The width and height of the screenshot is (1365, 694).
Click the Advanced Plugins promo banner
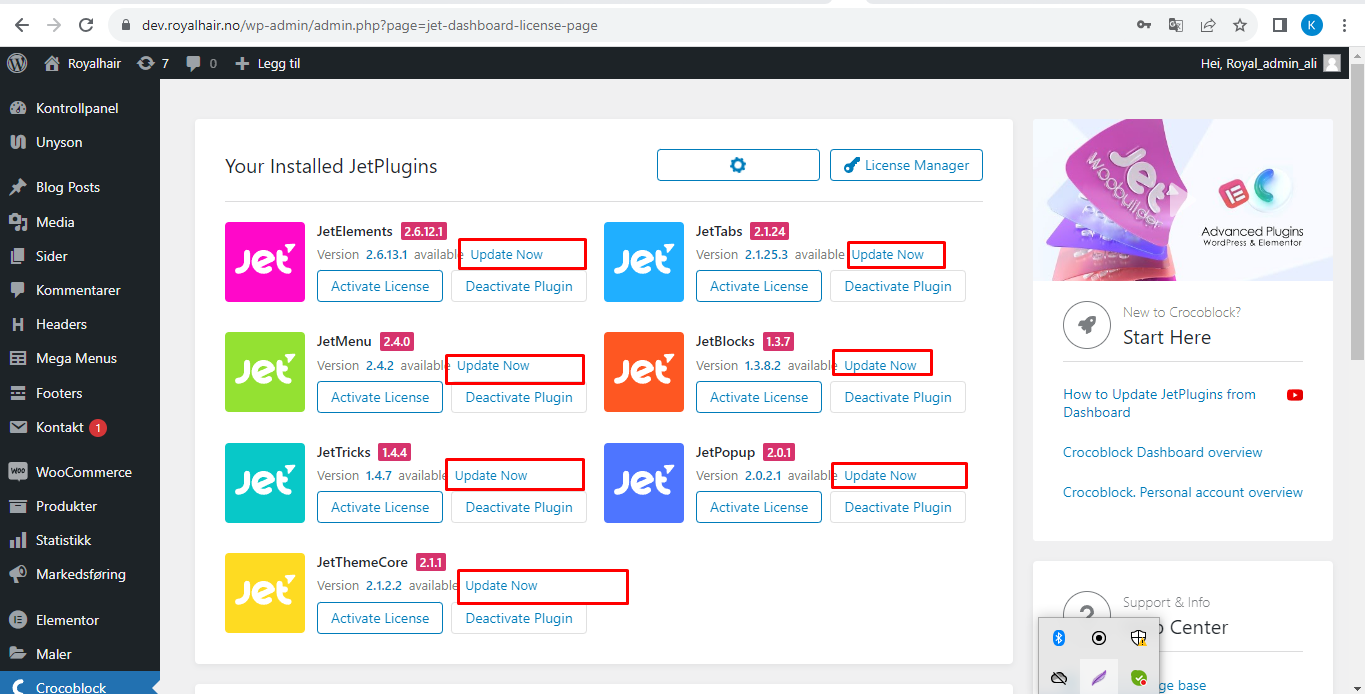tap(1183, 200)
